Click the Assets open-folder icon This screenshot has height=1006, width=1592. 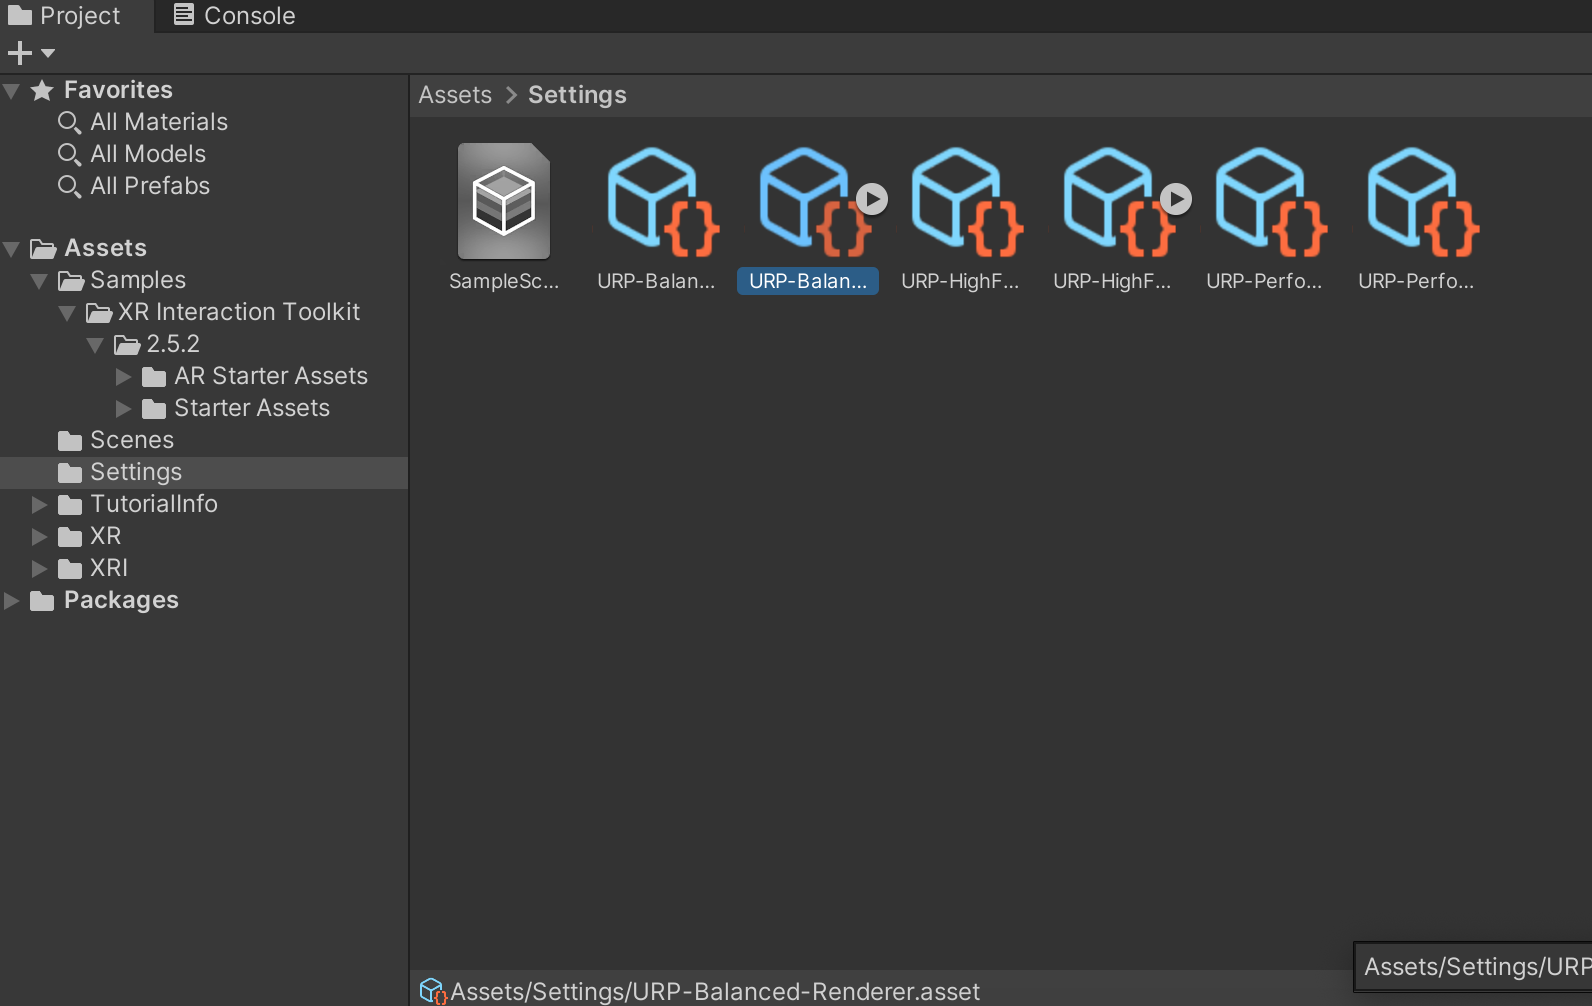43,248
